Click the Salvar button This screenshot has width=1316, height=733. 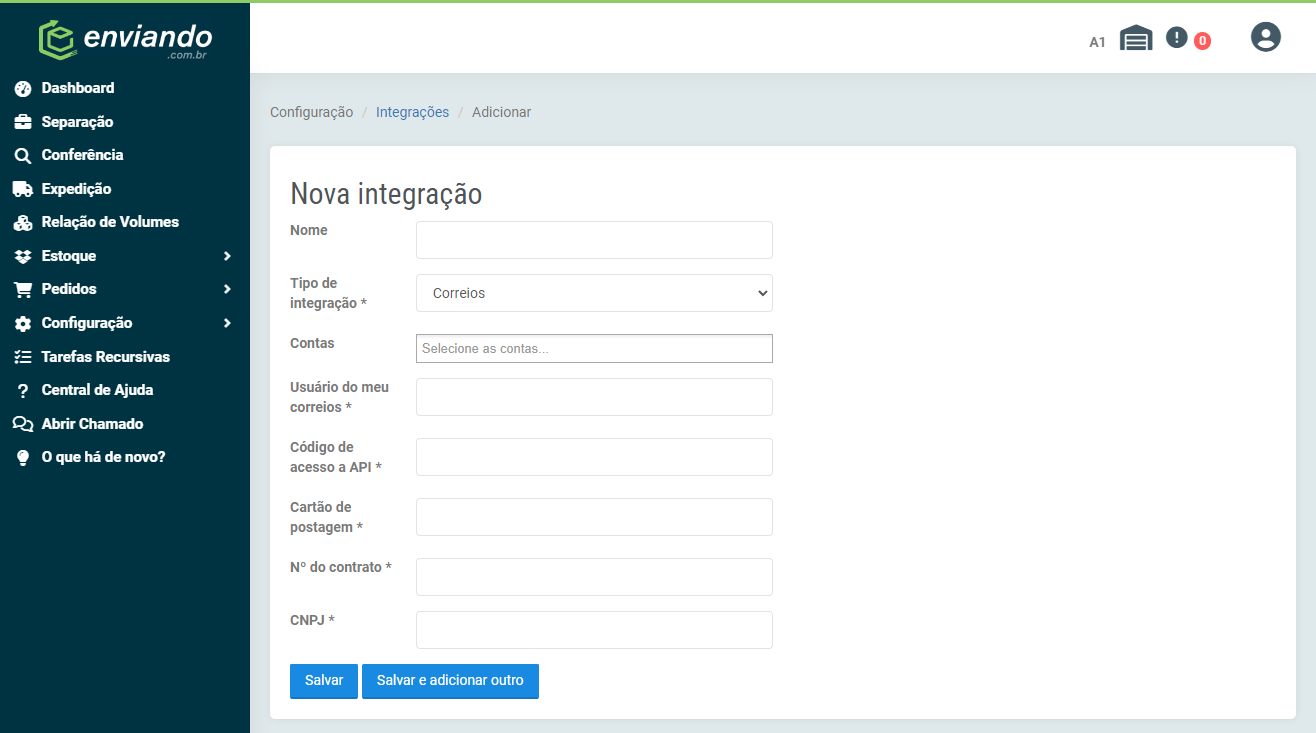(x=324, y=681)
